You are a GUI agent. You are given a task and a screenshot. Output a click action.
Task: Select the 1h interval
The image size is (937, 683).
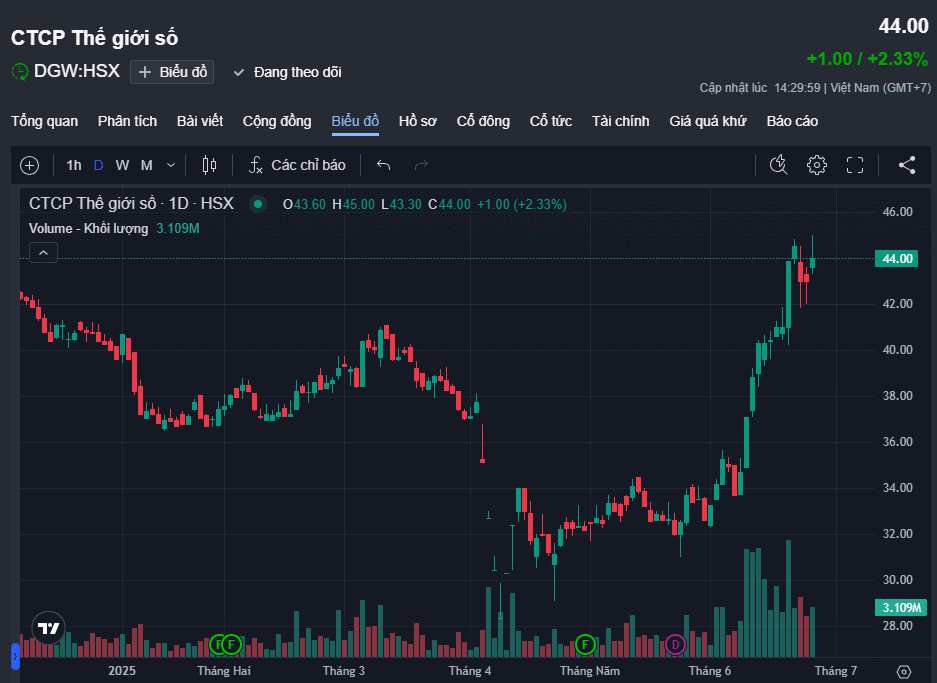pyautogui.click(x=74, y=165)
